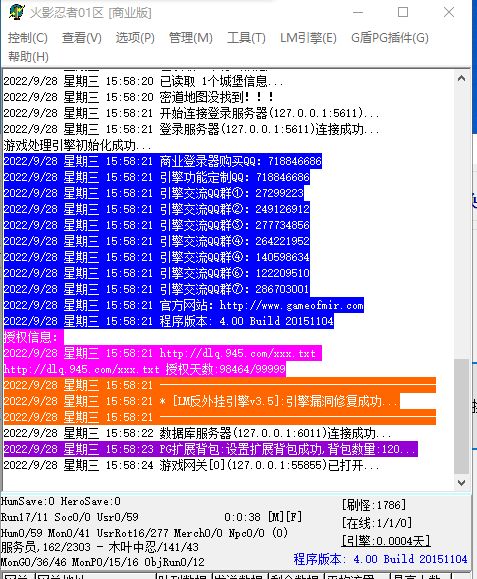This screenshot has height=579, width=477.
Task: Click the 引擎交流QQ群② 249126912 line
Action: [x=157, y=209]
